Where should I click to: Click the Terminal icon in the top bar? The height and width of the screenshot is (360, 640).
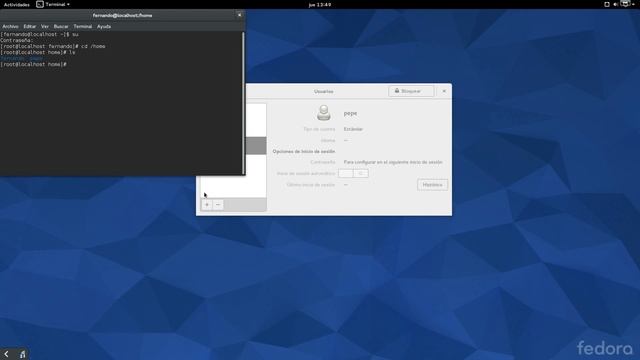click(40, 4)
